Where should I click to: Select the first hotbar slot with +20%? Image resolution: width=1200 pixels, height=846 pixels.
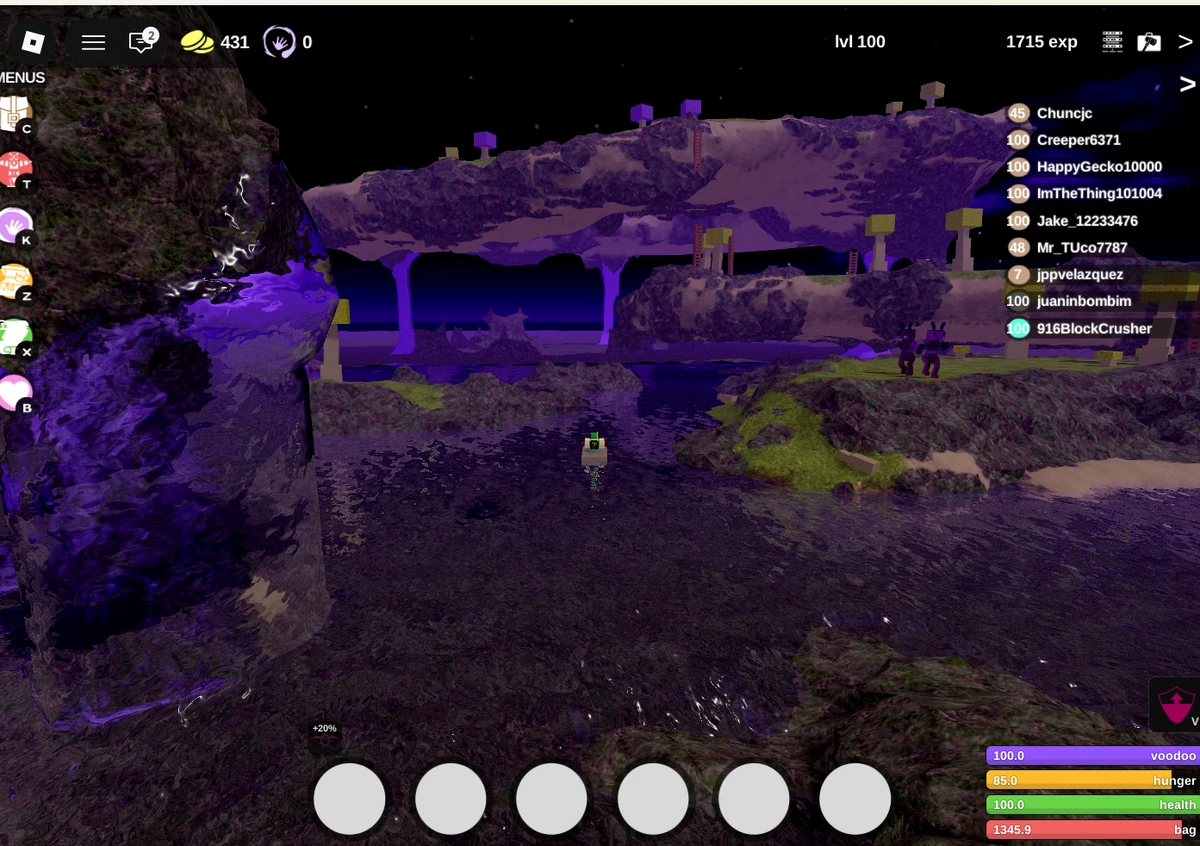click(350, 799)
